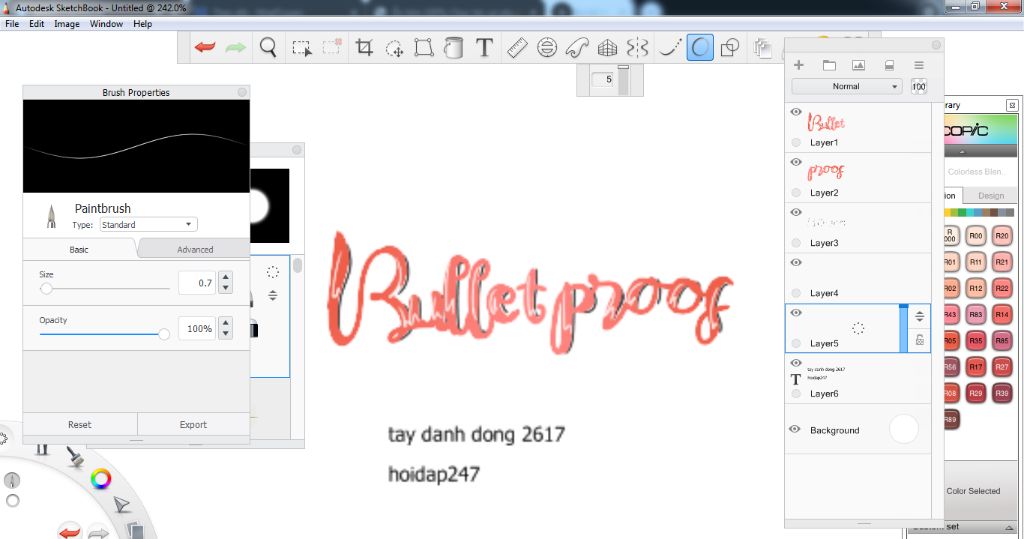Select the Crop tool
The height and width of the screenshot is (539, 1024).
pos(364,47)
